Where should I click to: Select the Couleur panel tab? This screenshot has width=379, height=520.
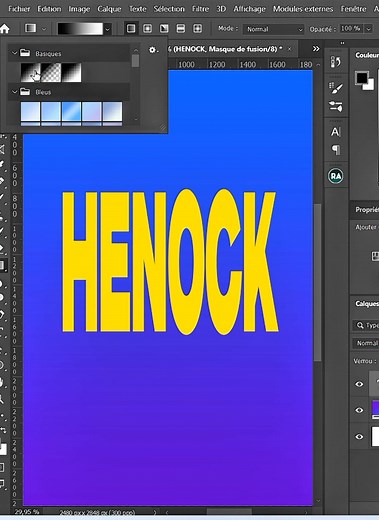click(366, 55)
